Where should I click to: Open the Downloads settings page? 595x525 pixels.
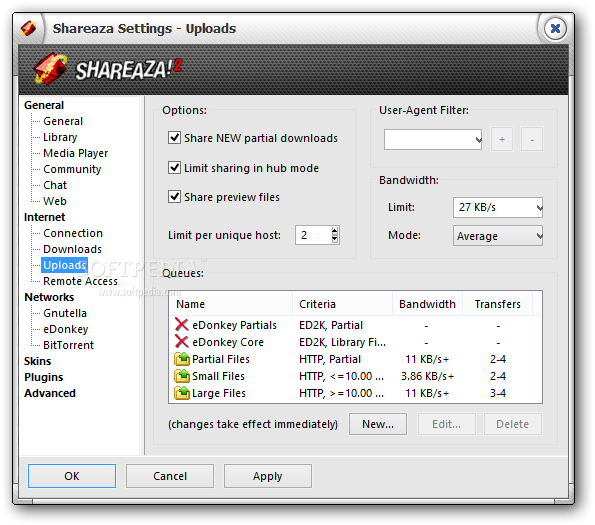[x=72, y=249]
